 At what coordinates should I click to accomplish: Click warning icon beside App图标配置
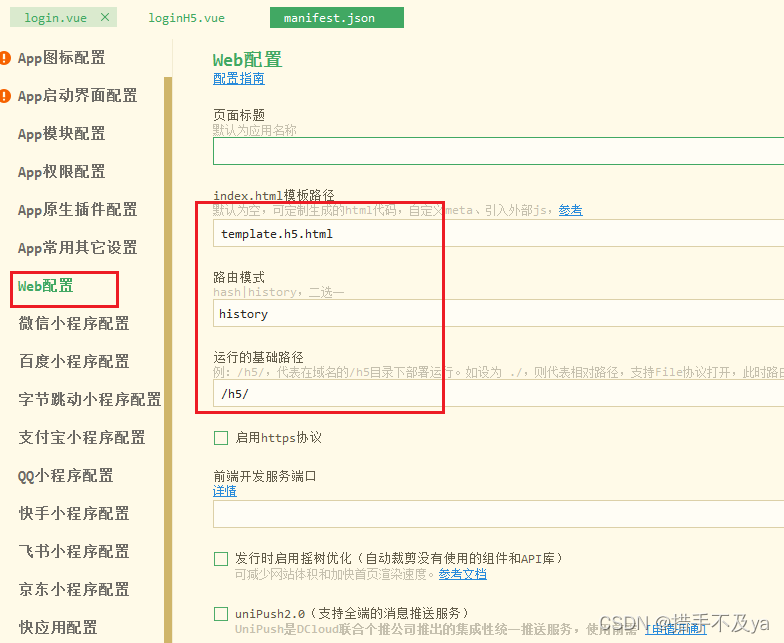tap(6, 58)
